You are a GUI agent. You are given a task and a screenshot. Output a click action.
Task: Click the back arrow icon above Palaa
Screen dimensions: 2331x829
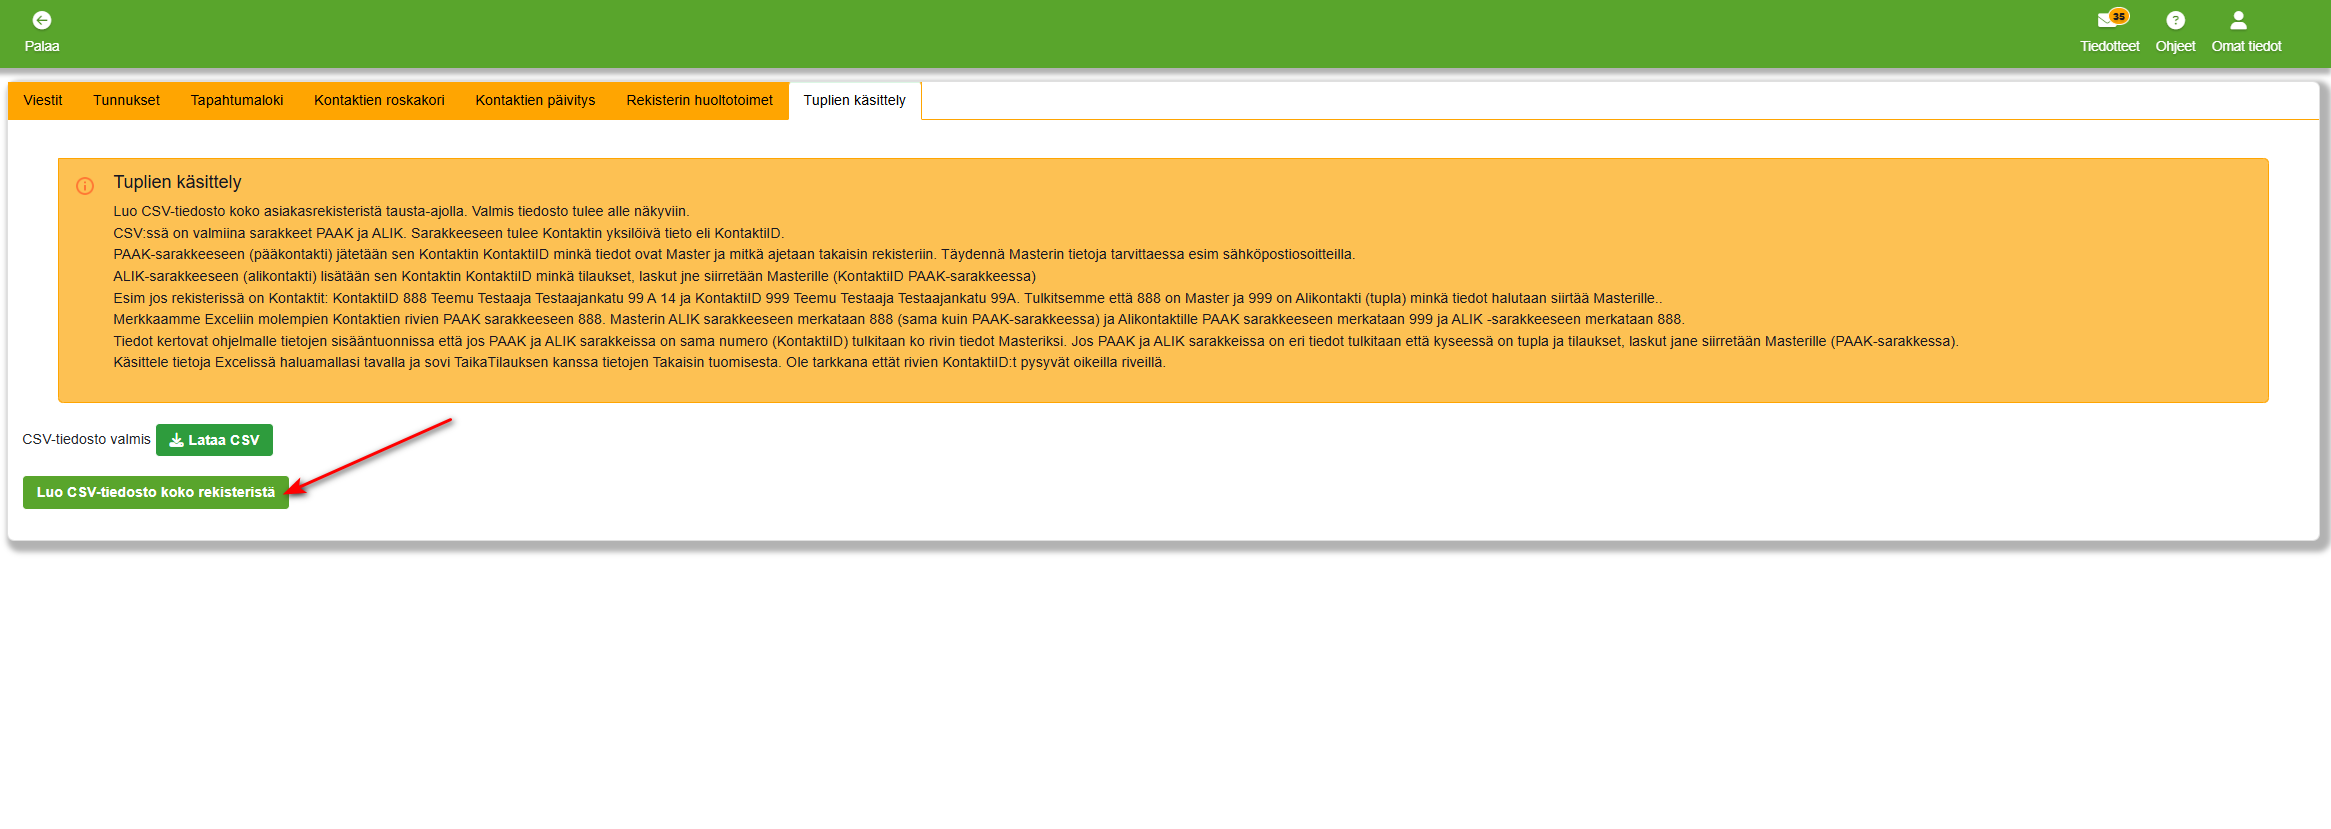point(42,20)
